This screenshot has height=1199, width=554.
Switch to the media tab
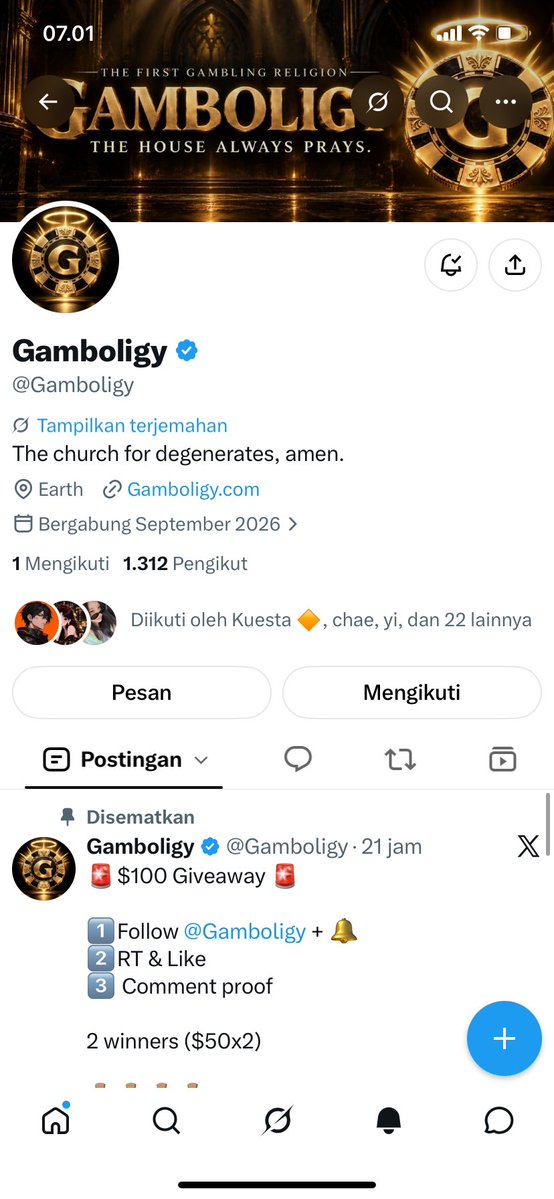click(503, 759)
